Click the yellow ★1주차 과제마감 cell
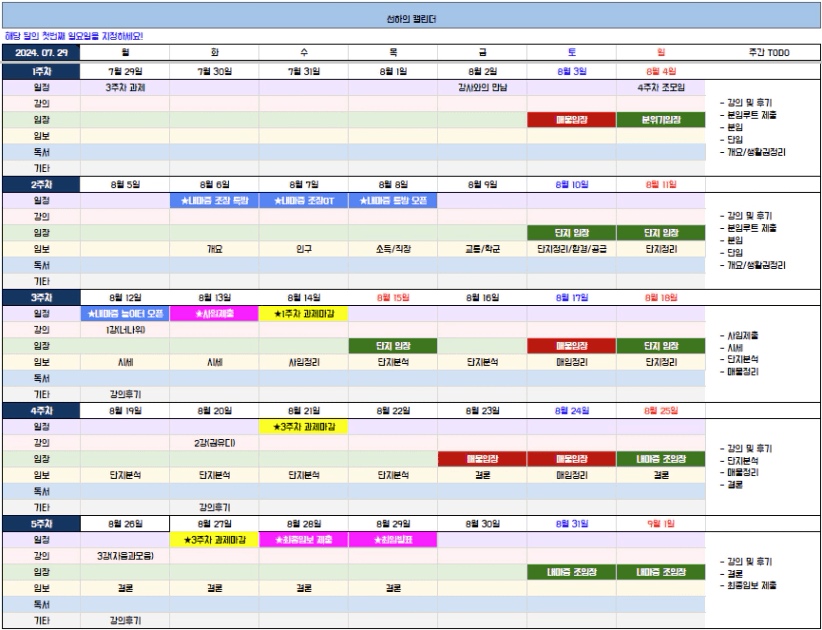Viewport: 822px width, 630px height. point(304,314)
